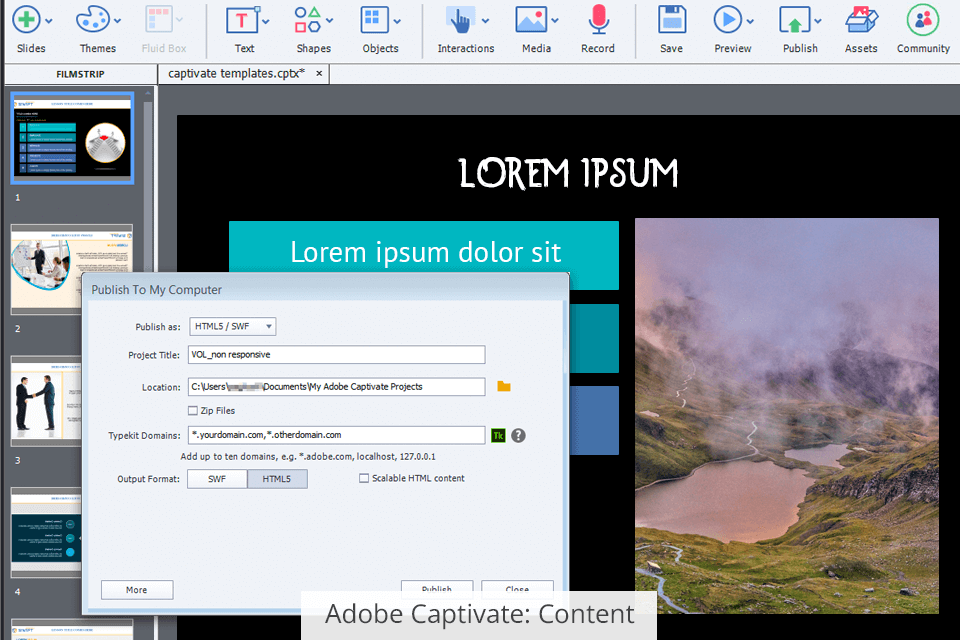
Task: Click the Save floppy disk icon
Action: click(672, 20)
